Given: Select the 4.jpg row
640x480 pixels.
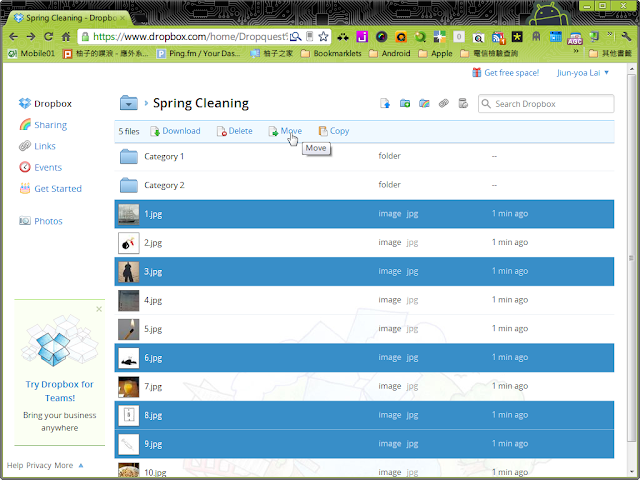Looking at the screenshot, I should tap(364, 300).
